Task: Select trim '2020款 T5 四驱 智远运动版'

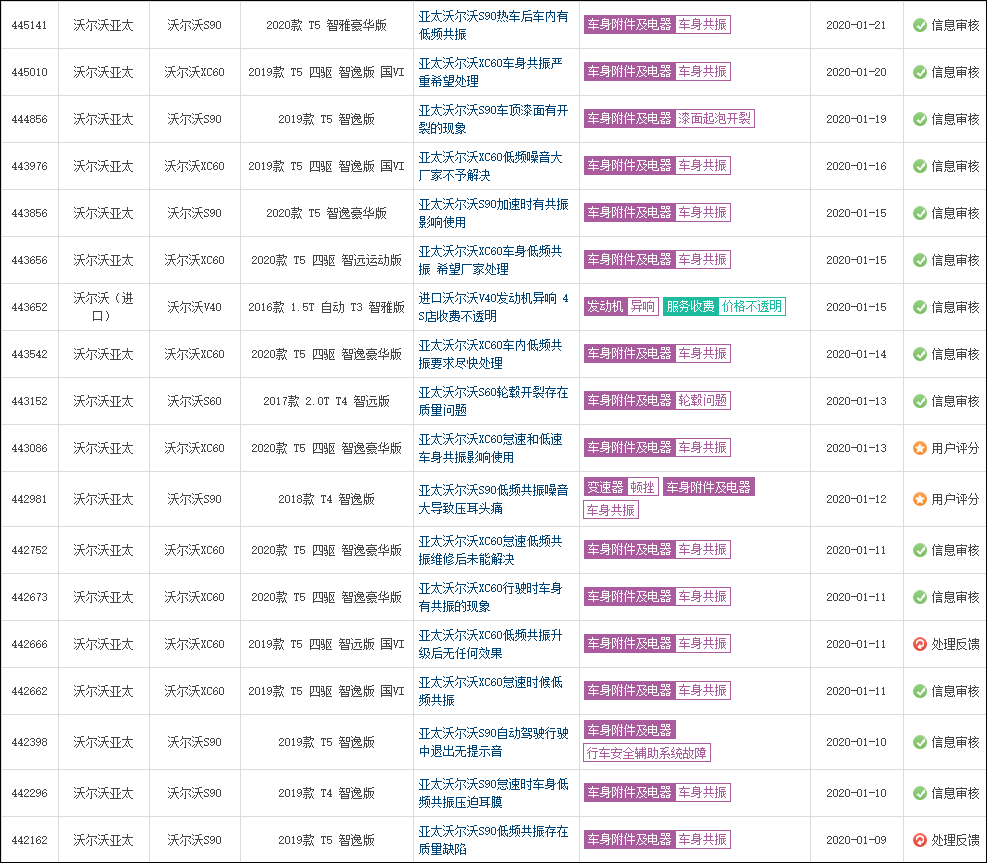Action: tap(327, 260)
